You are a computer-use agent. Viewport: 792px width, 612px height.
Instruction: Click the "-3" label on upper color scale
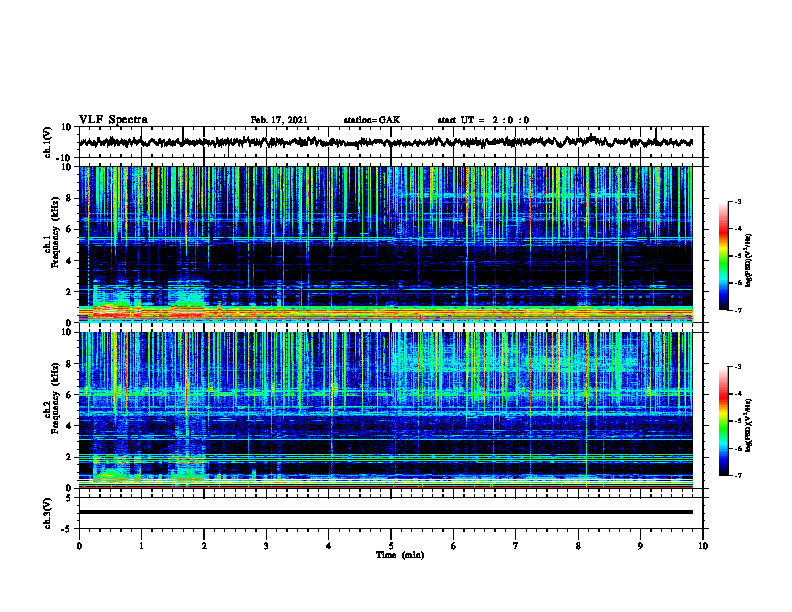(x=737, y=202)
